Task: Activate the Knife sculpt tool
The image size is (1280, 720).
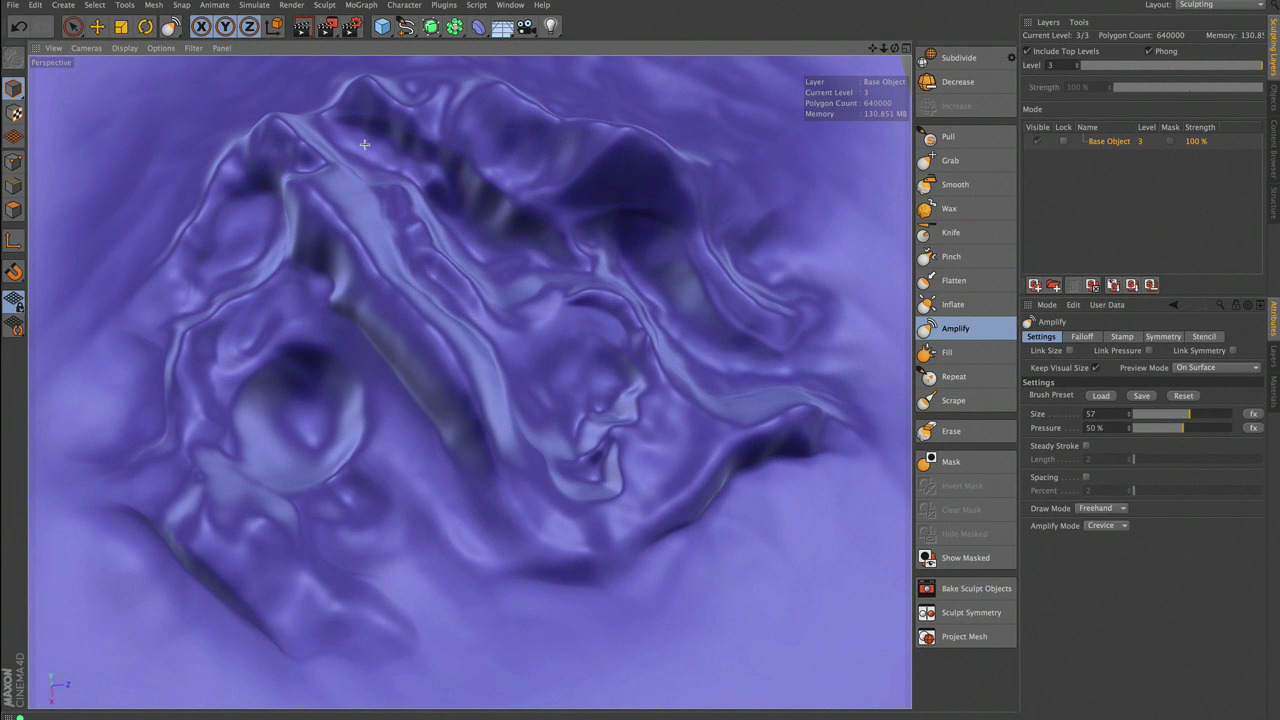Action: pos(950,233)
